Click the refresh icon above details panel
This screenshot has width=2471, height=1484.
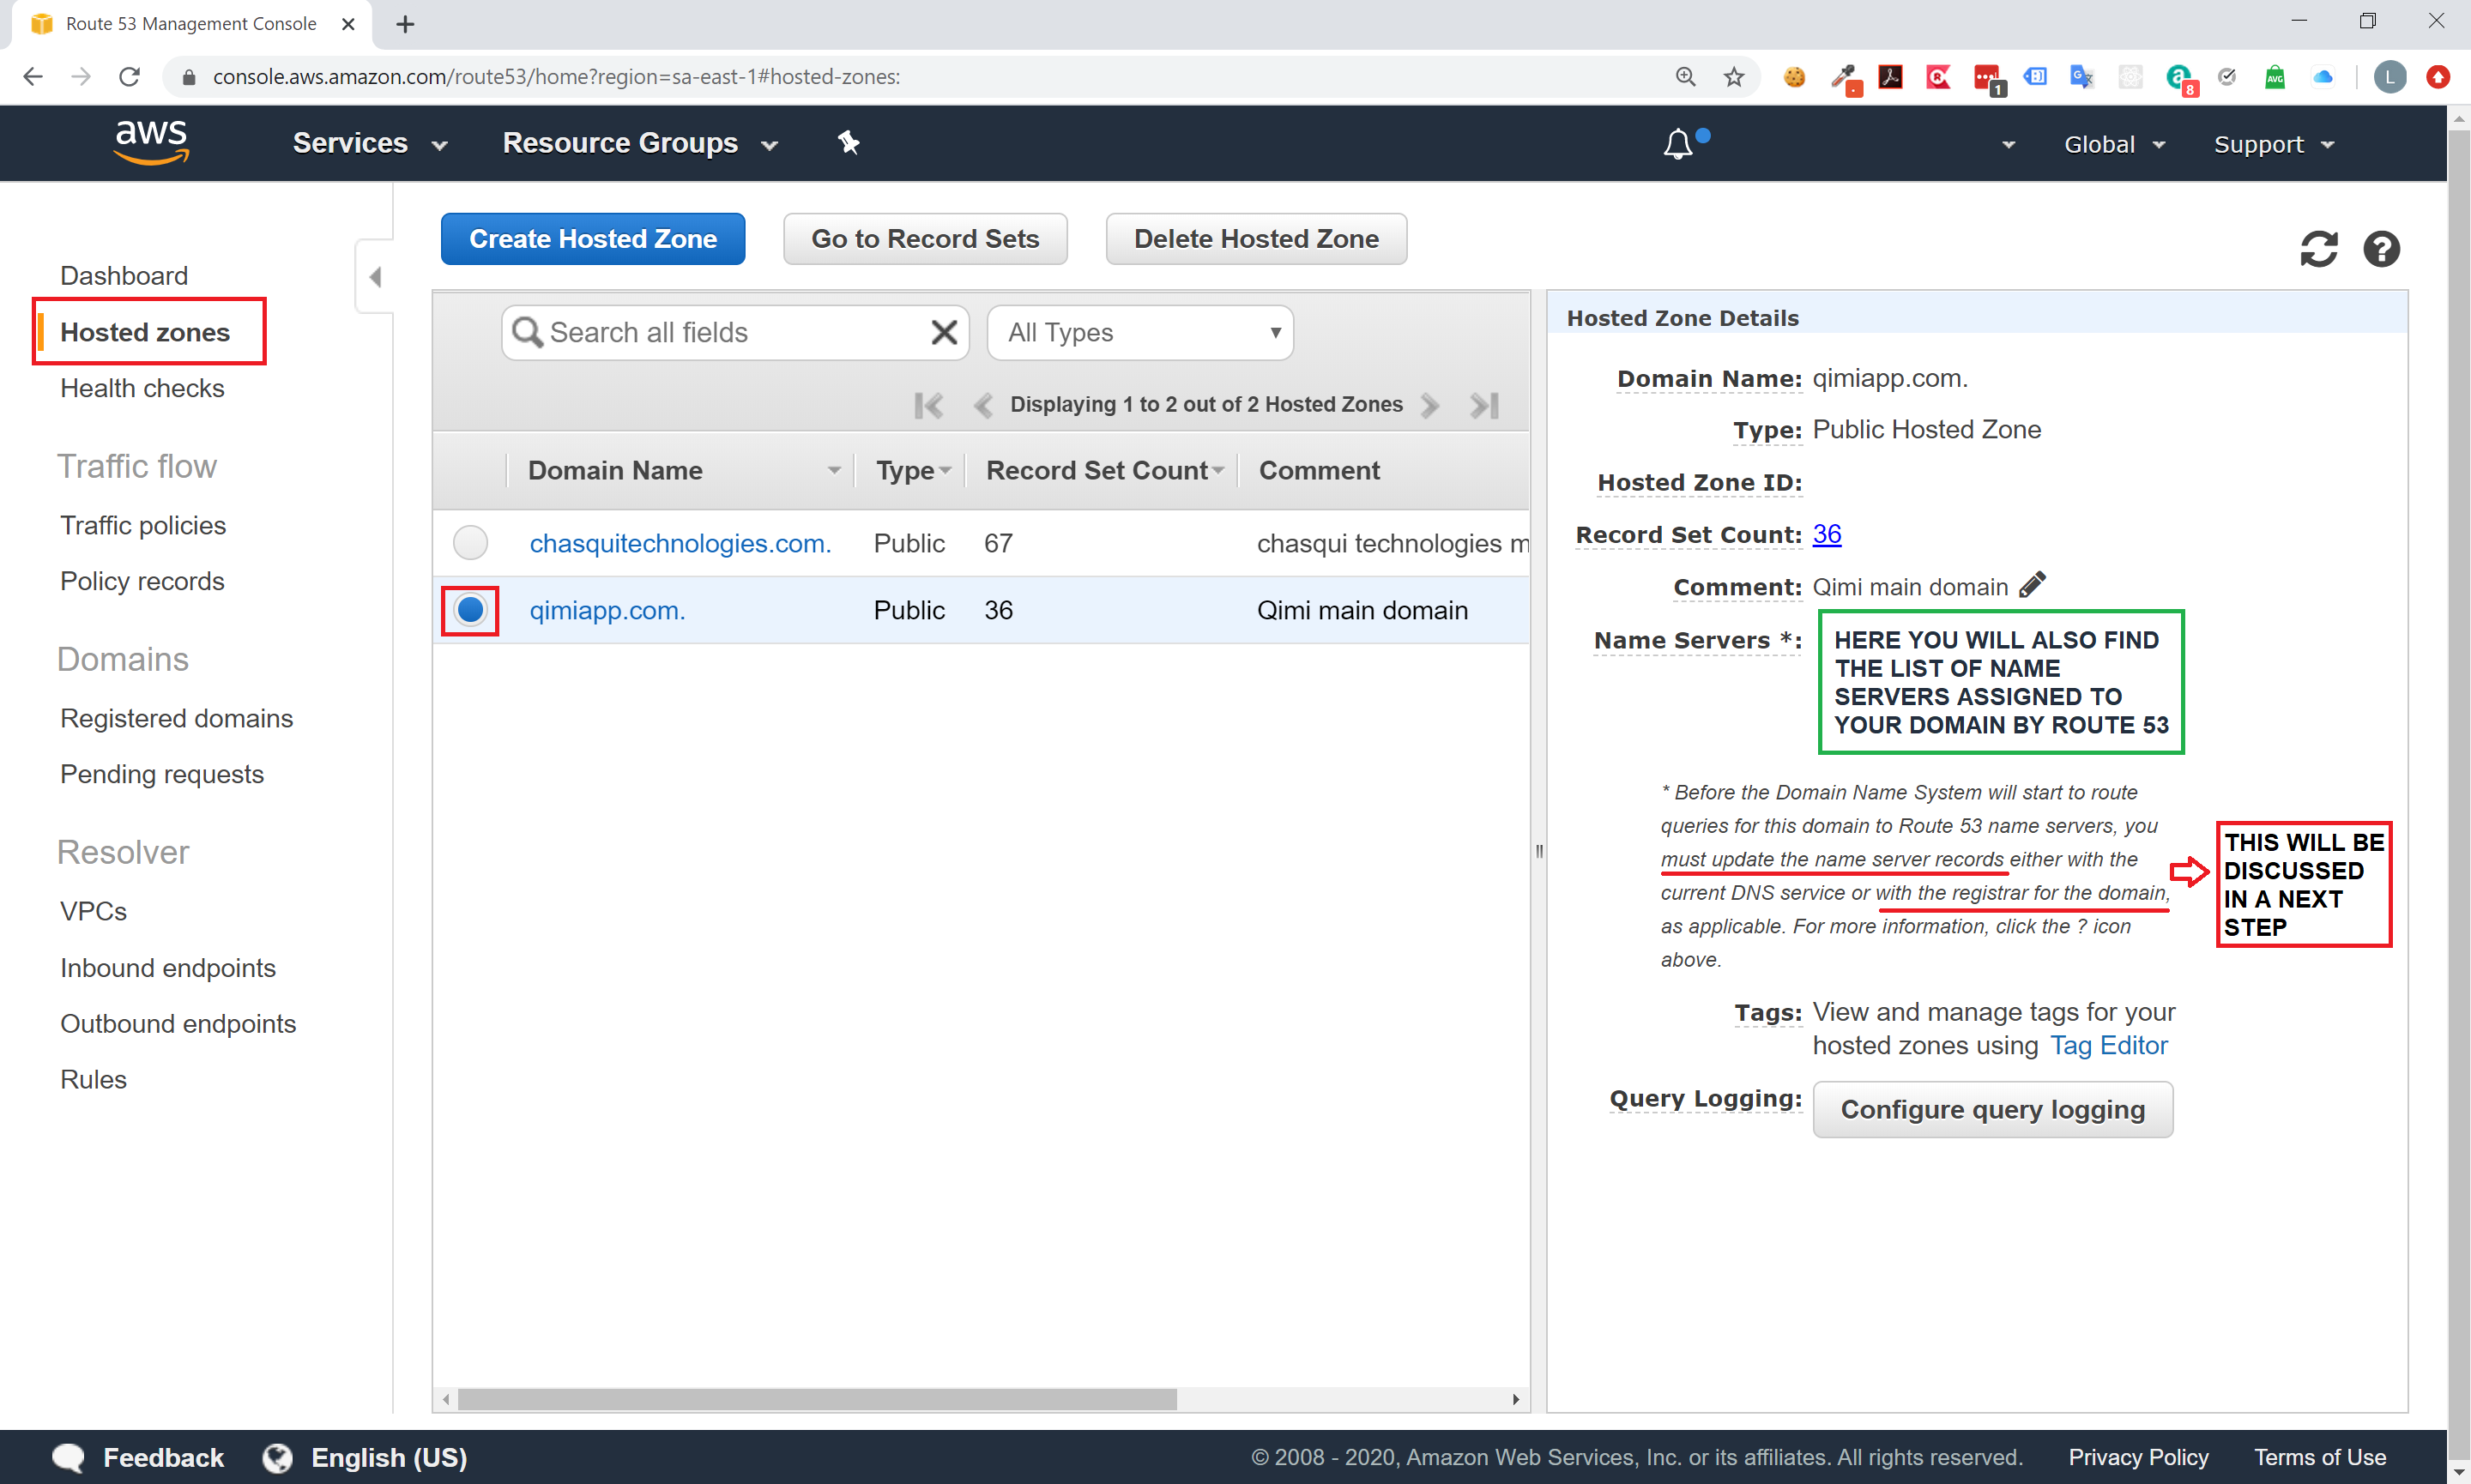pos(2317,249)
